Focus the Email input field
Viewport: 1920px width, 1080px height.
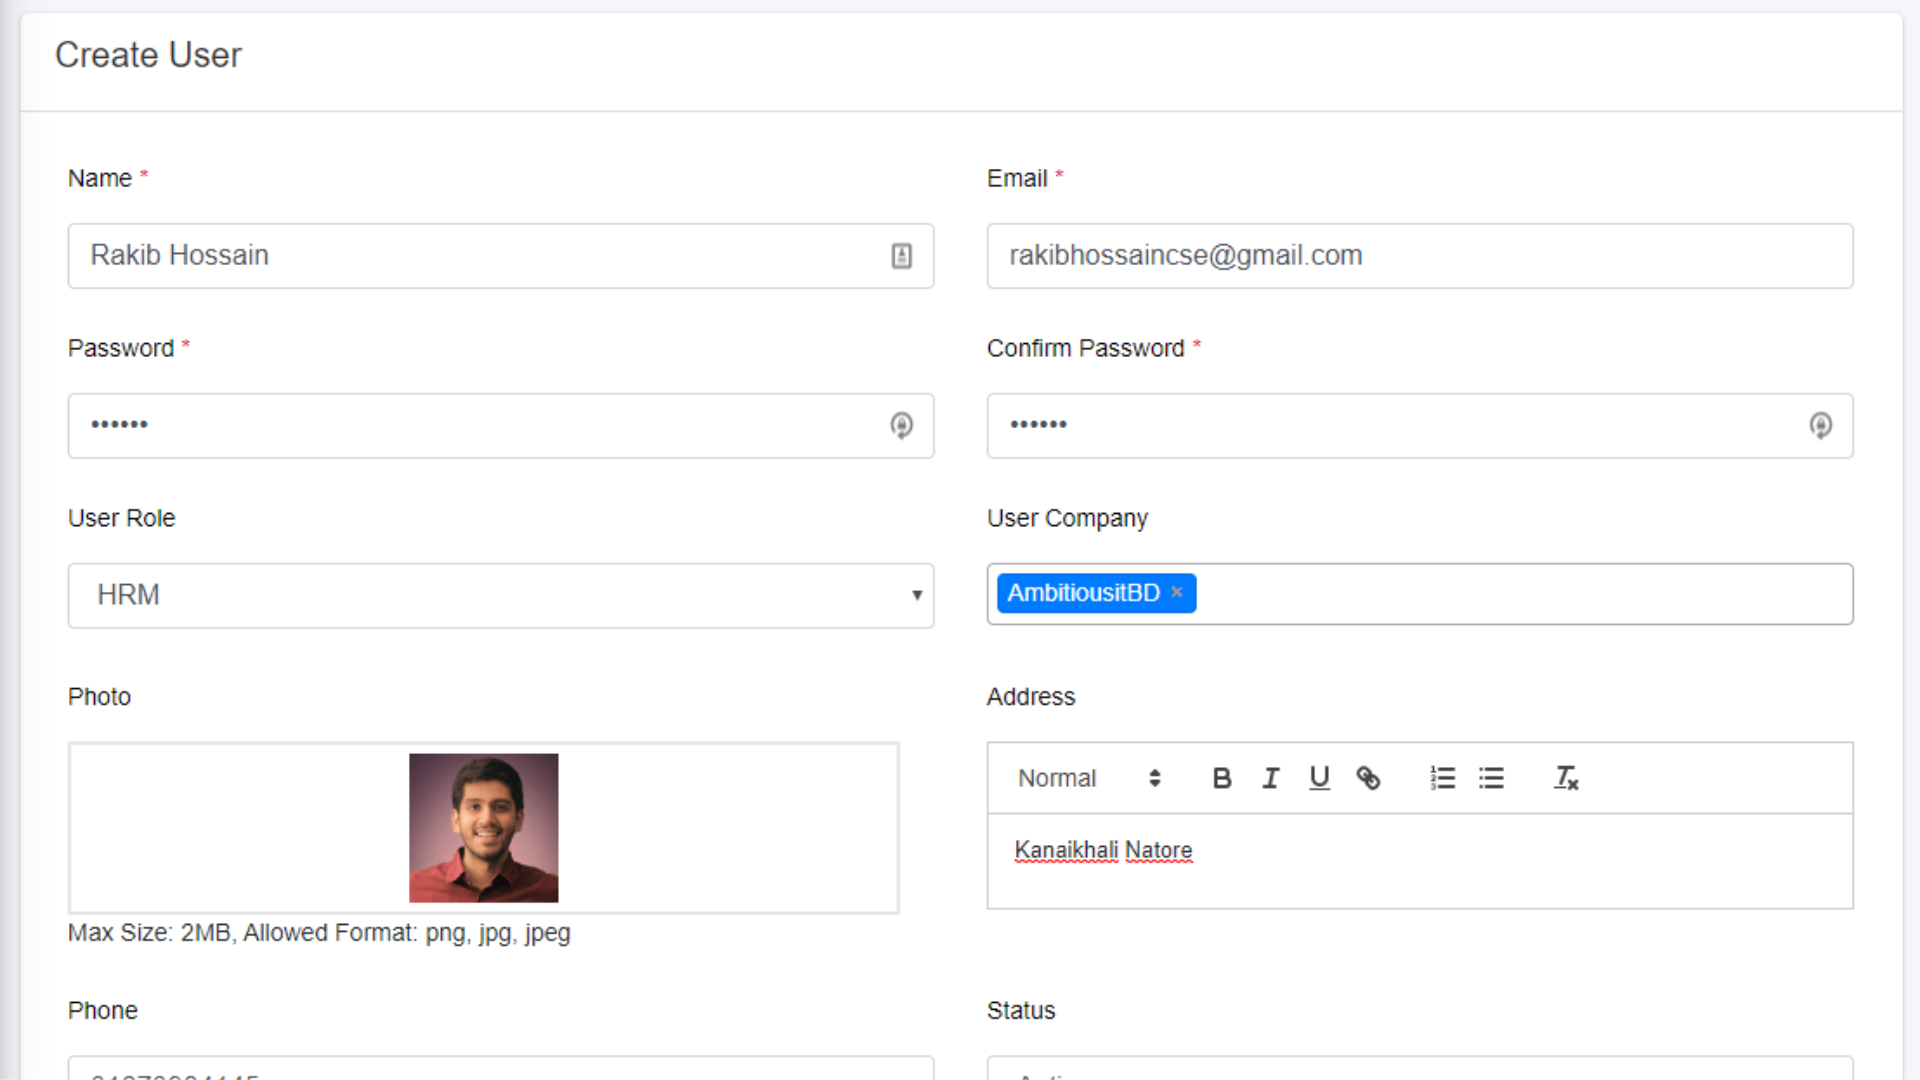(x=1419, y=256)
